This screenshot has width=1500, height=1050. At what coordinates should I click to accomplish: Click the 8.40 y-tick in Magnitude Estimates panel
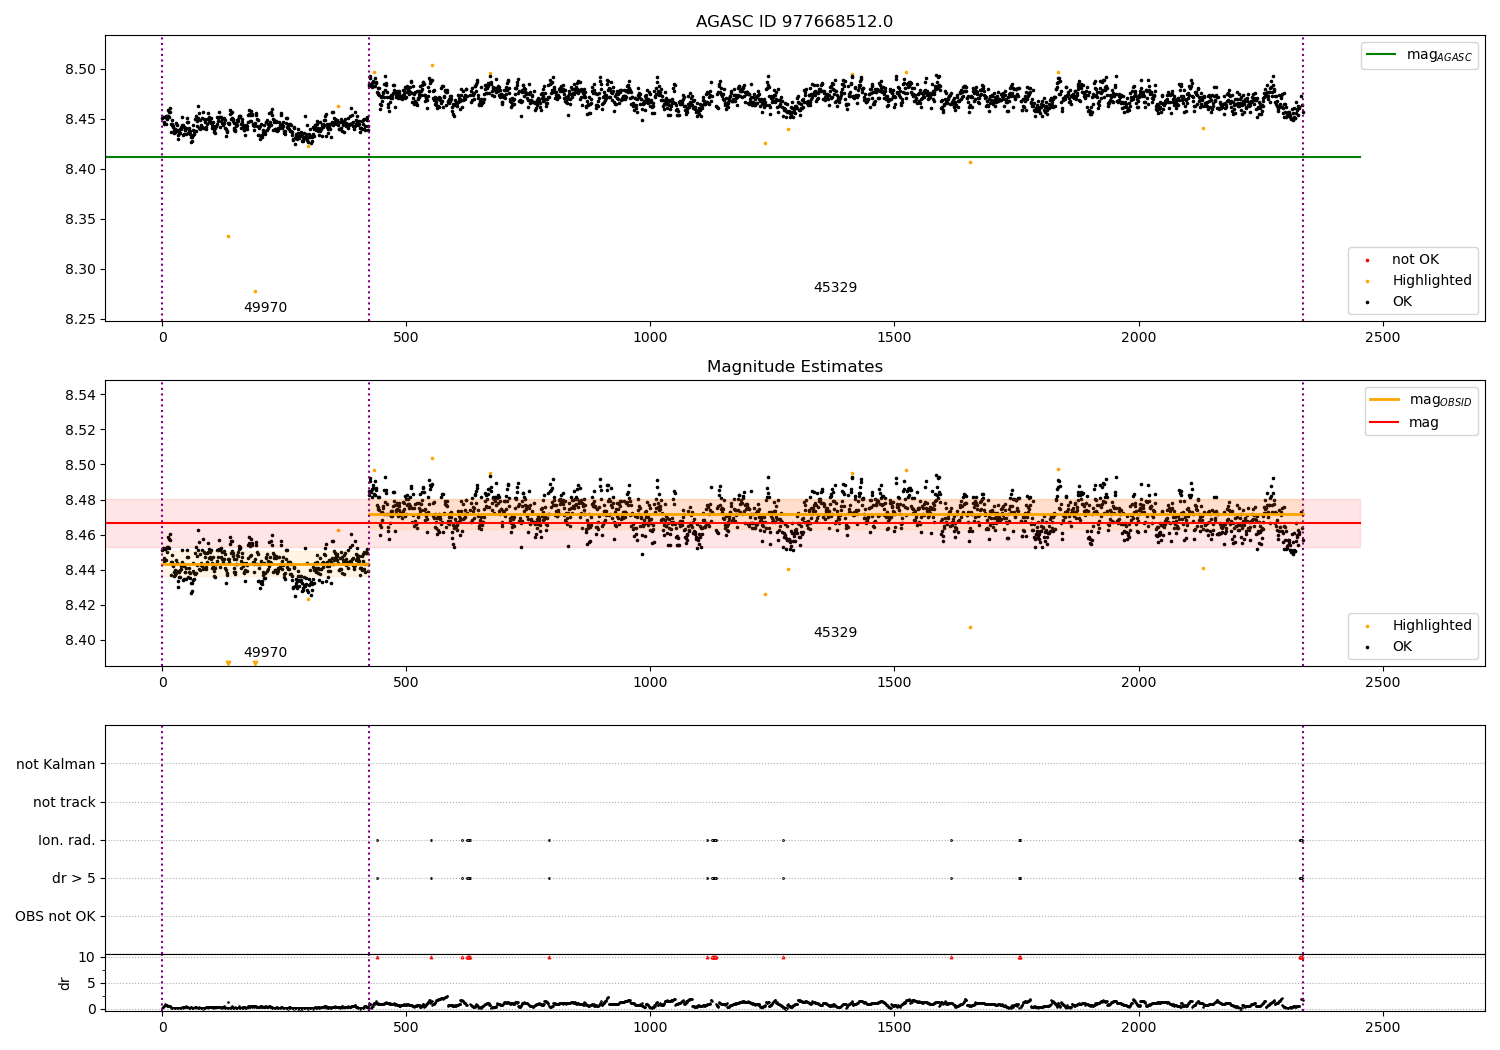(80, 640)
